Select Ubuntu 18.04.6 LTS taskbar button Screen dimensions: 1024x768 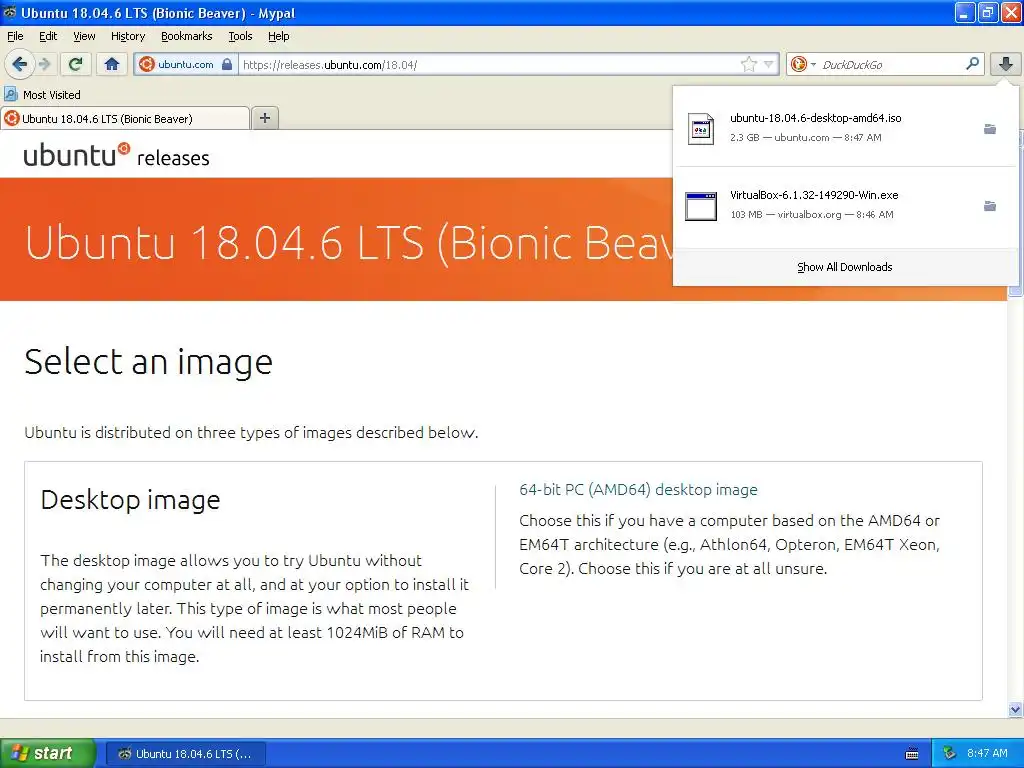point(185,753)
